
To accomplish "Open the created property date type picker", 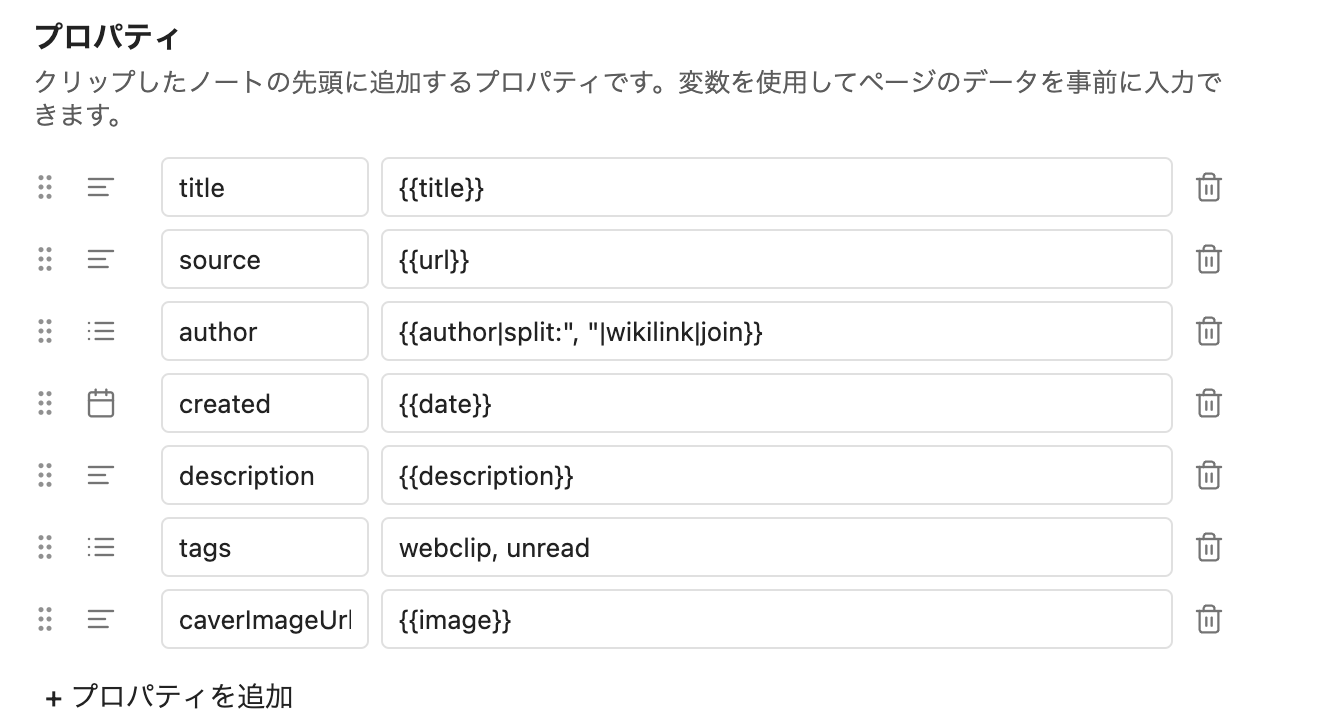I will [100, 404].
